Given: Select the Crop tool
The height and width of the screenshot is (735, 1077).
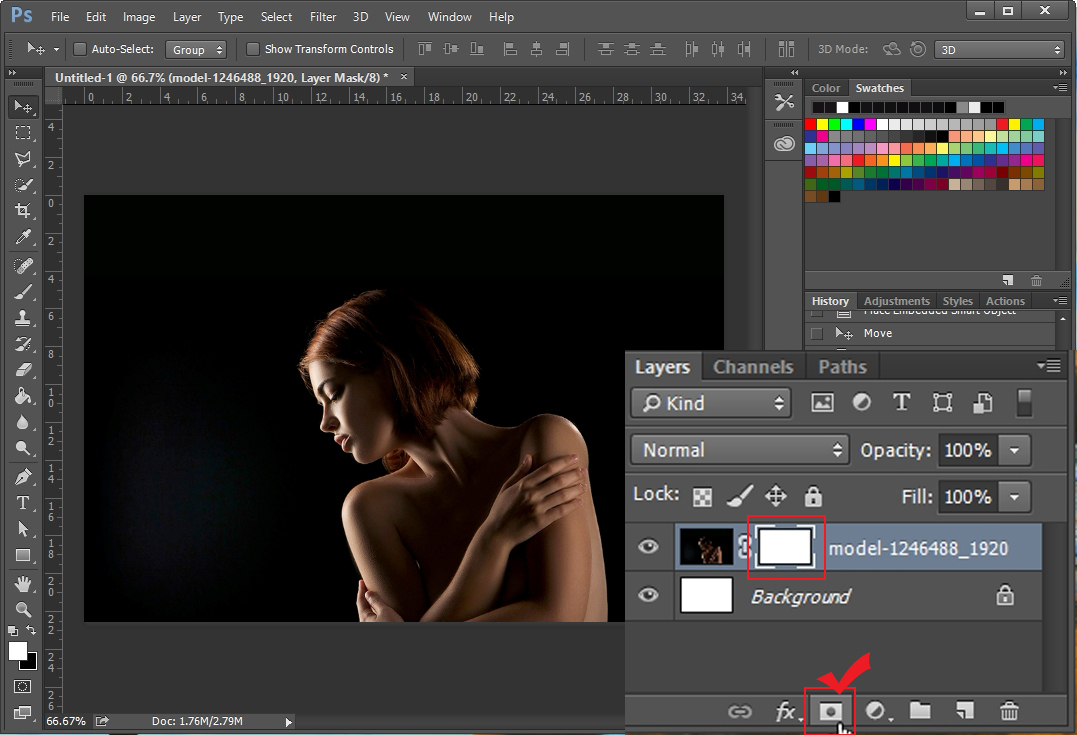Looking at the screenshot, I should point(22,211).
